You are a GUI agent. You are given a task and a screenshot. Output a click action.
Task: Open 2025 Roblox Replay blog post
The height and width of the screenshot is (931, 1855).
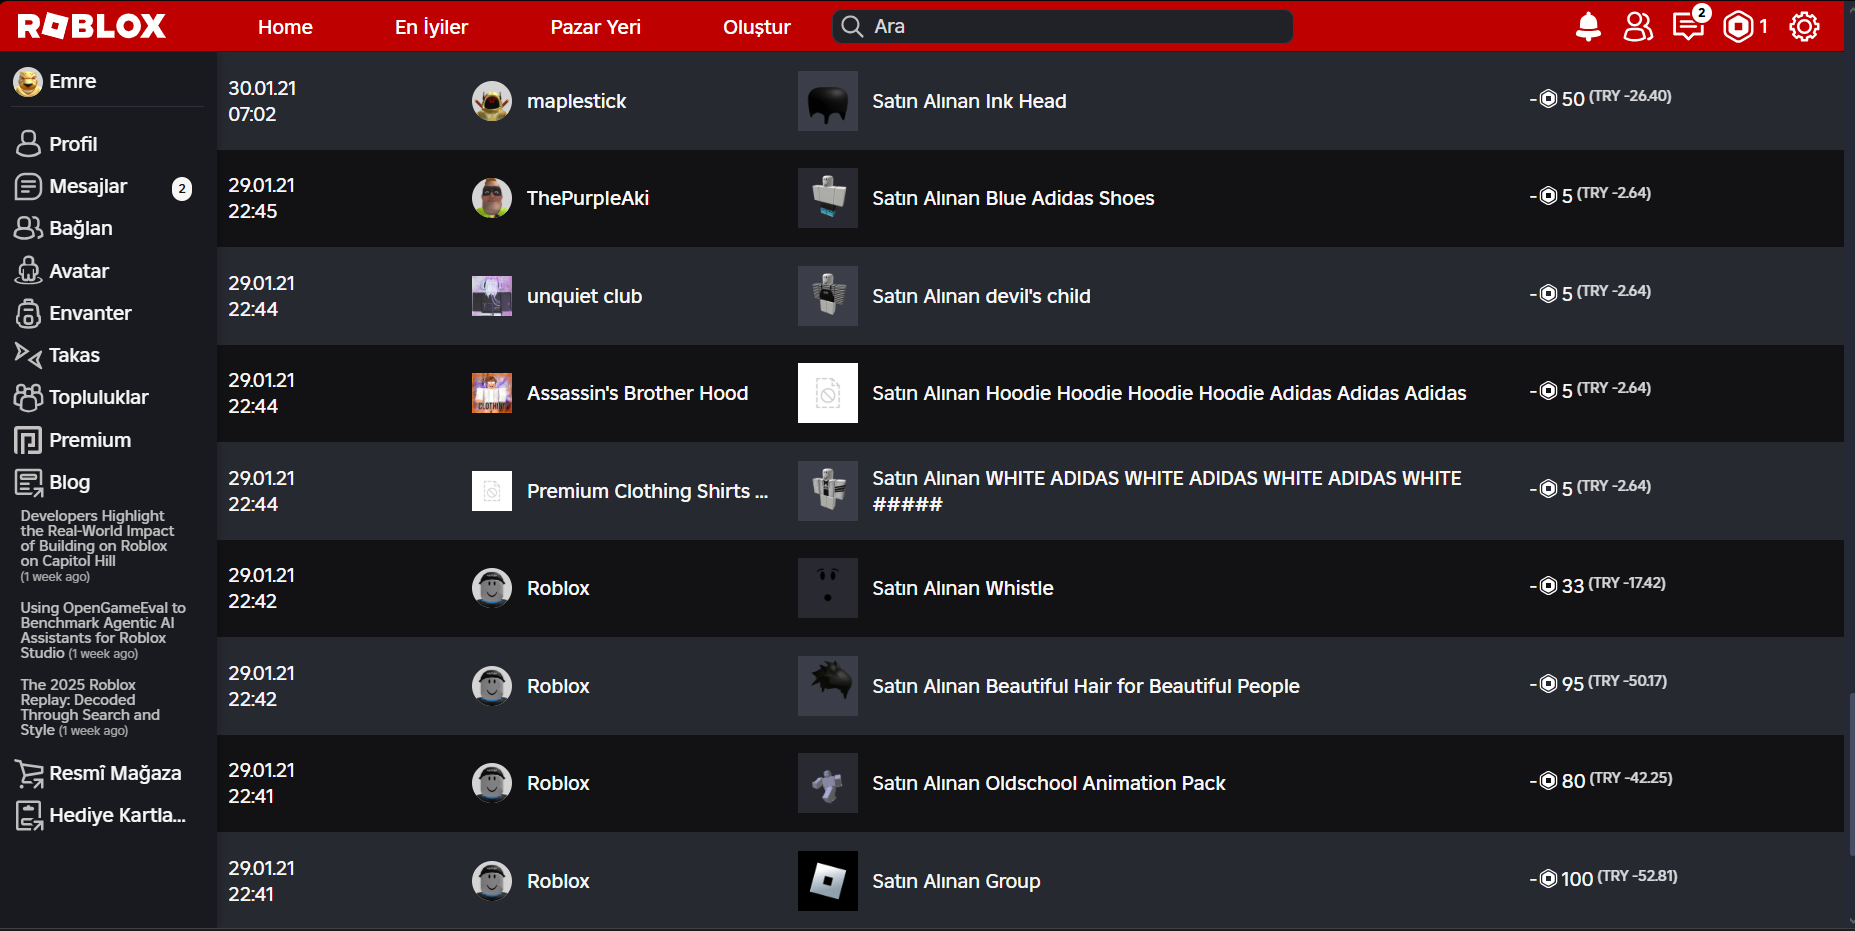tap(90, 707)
